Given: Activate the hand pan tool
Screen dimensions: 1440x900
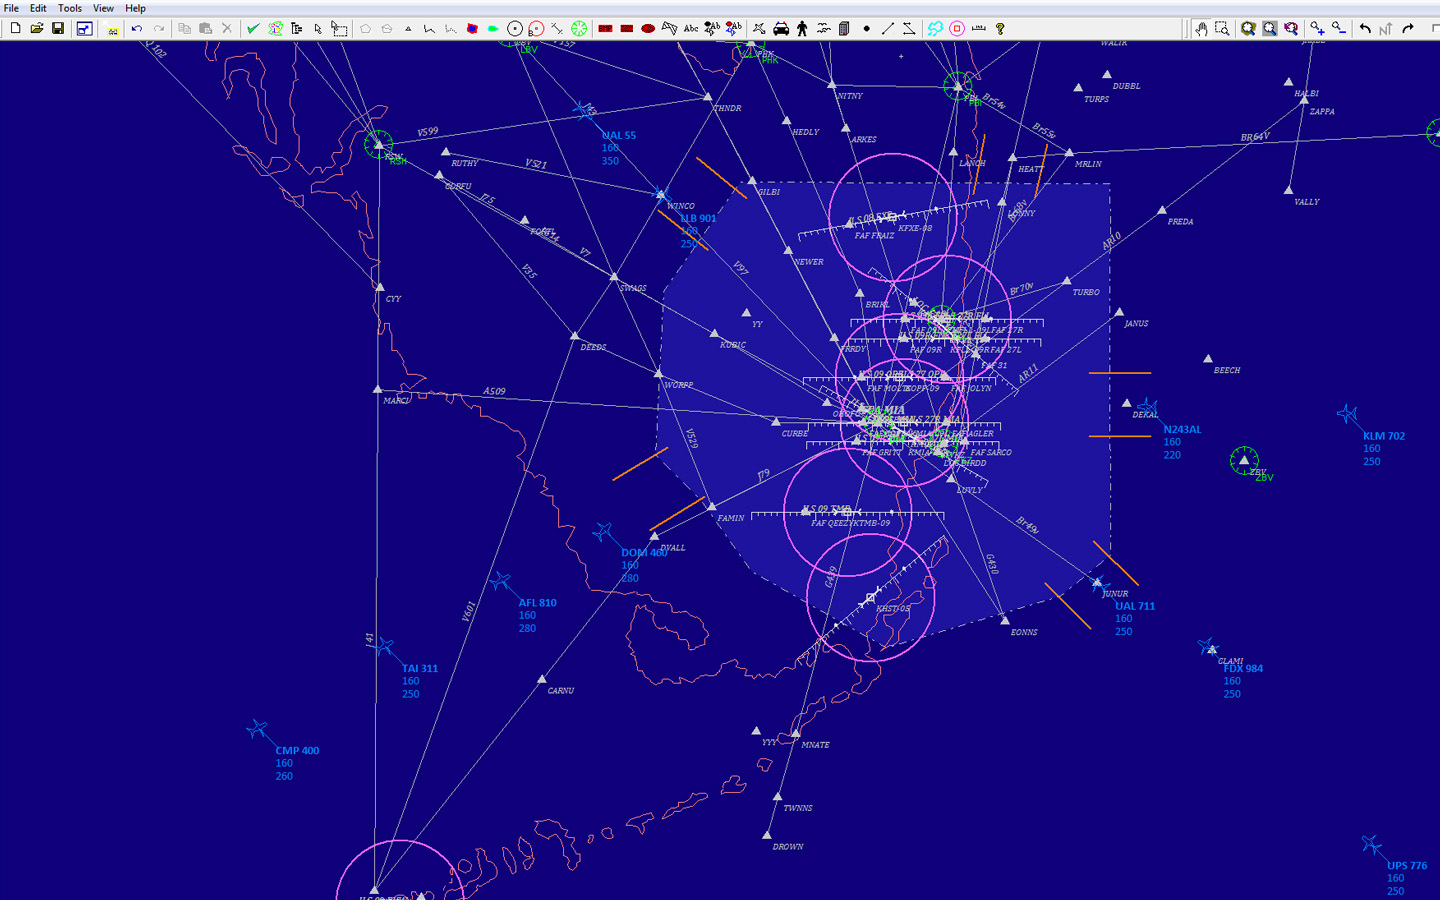Looking at the screenshot, I should click(x=1201, y=28).
